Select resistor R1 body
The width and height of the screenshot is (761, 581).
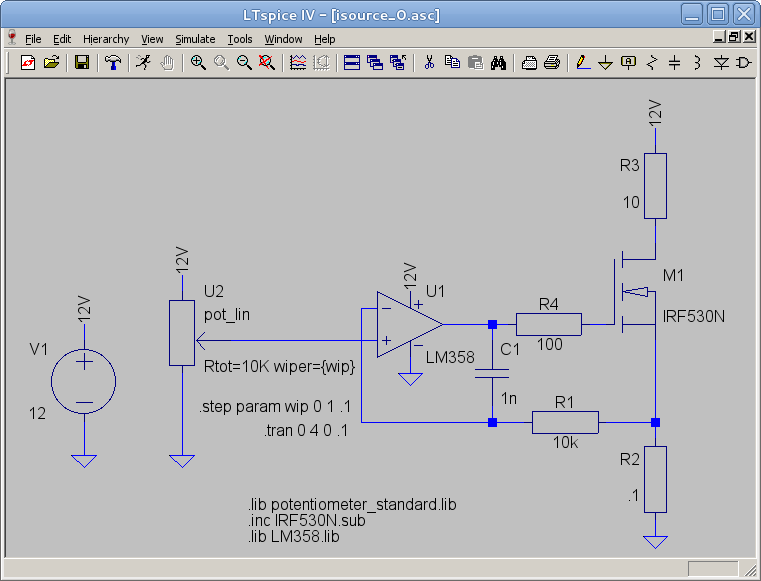565,422
